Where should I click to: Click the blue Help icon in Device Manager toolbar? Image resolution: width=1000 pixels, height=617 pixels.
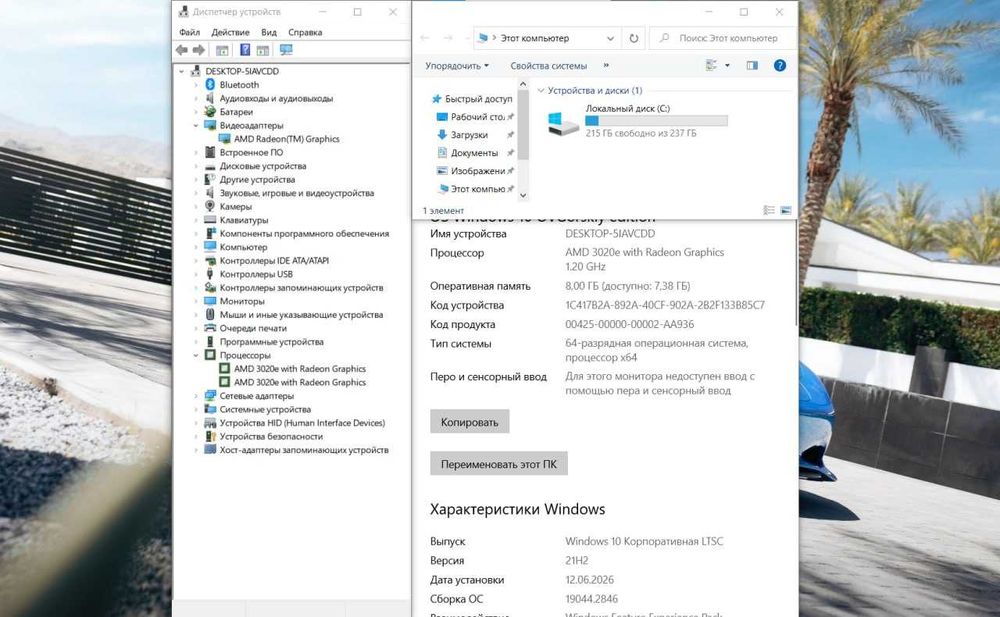click(x=245, y=50)
